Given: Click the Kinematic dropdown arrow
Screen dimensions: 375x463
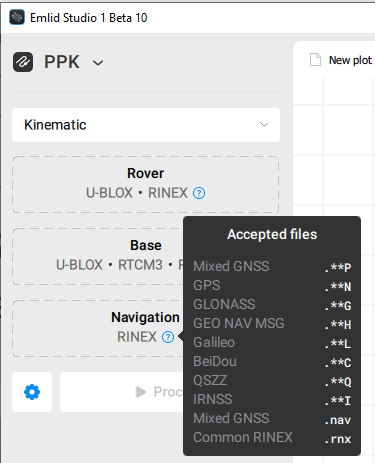Looking at the screenshot, I should (264, 125).
